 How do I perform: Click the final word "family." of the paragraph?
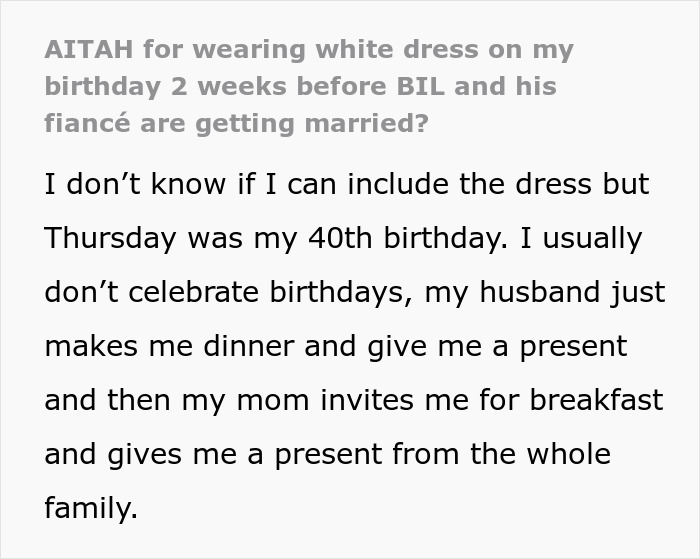[x=90, y=509]
